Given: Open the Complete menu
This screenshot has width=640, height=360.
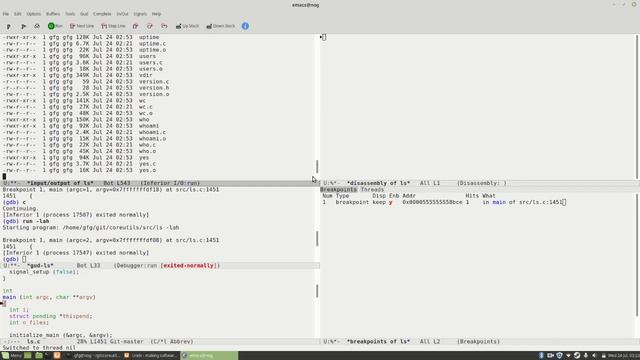Looking at the screenshot, I should (x=102, y=14).
